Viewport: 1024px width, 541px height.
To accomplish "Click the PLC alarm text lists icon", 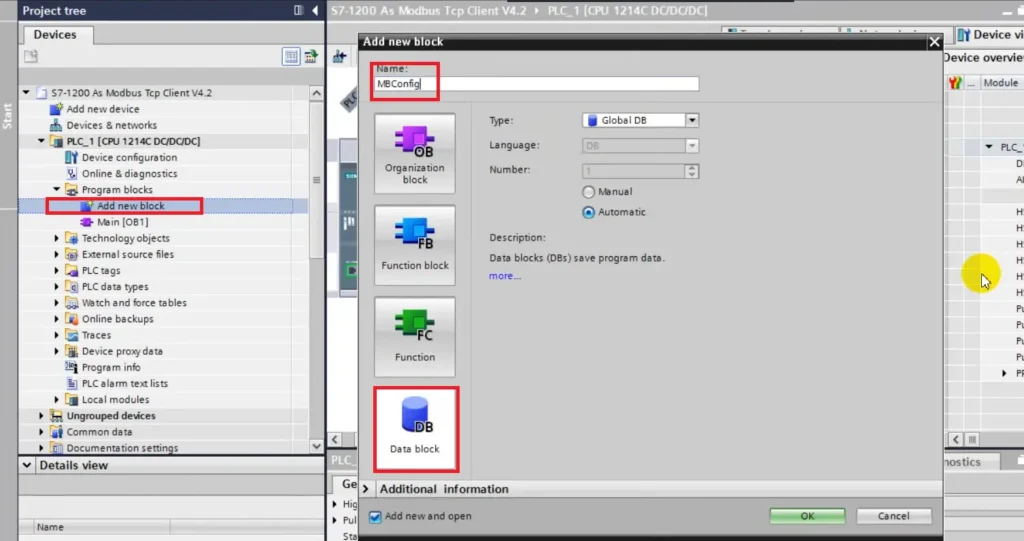I will tap(72, 384).
